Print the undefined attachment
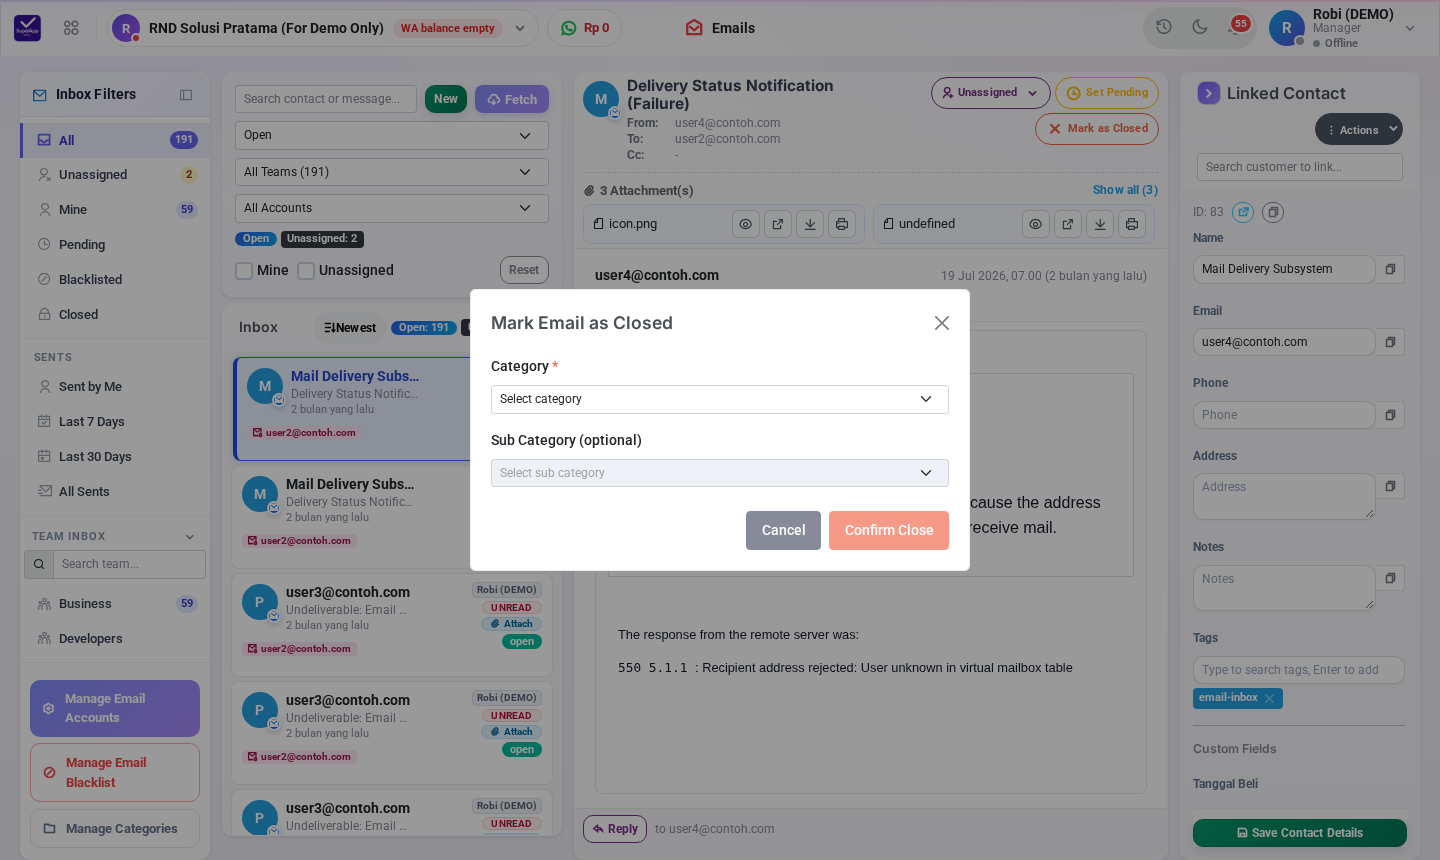Image resolution: width=1440 pixels, height=860 pixels. (1132, 224)
